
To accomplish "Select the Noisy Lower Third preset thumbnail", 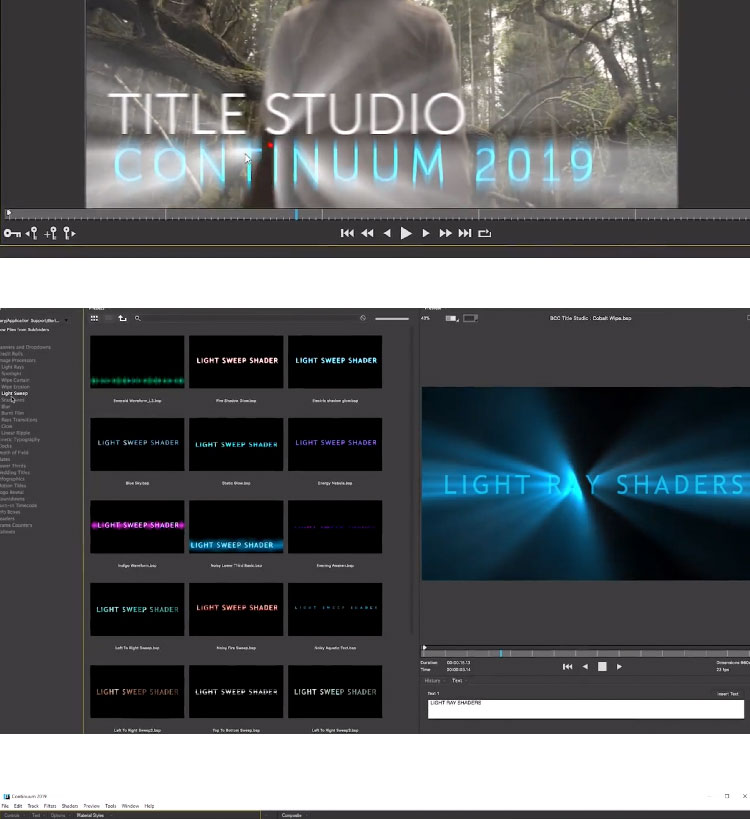I will tap(236, 526).
